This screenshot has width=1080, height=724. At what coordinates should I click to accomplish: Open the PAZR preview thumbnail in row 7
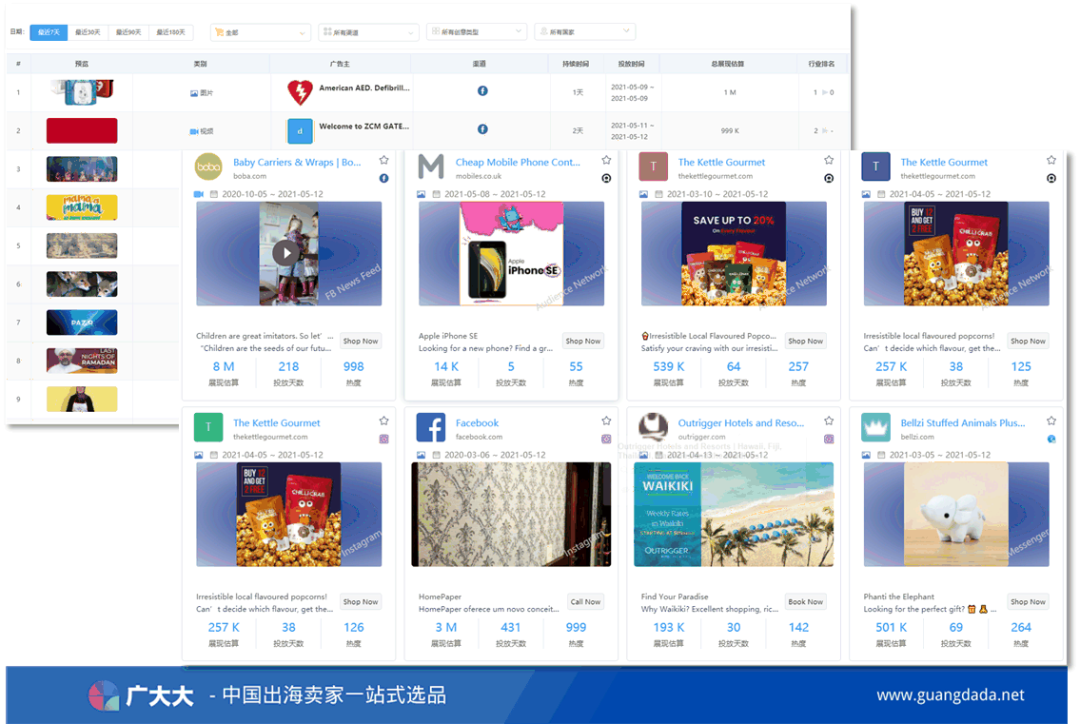(x=82, y=322)
